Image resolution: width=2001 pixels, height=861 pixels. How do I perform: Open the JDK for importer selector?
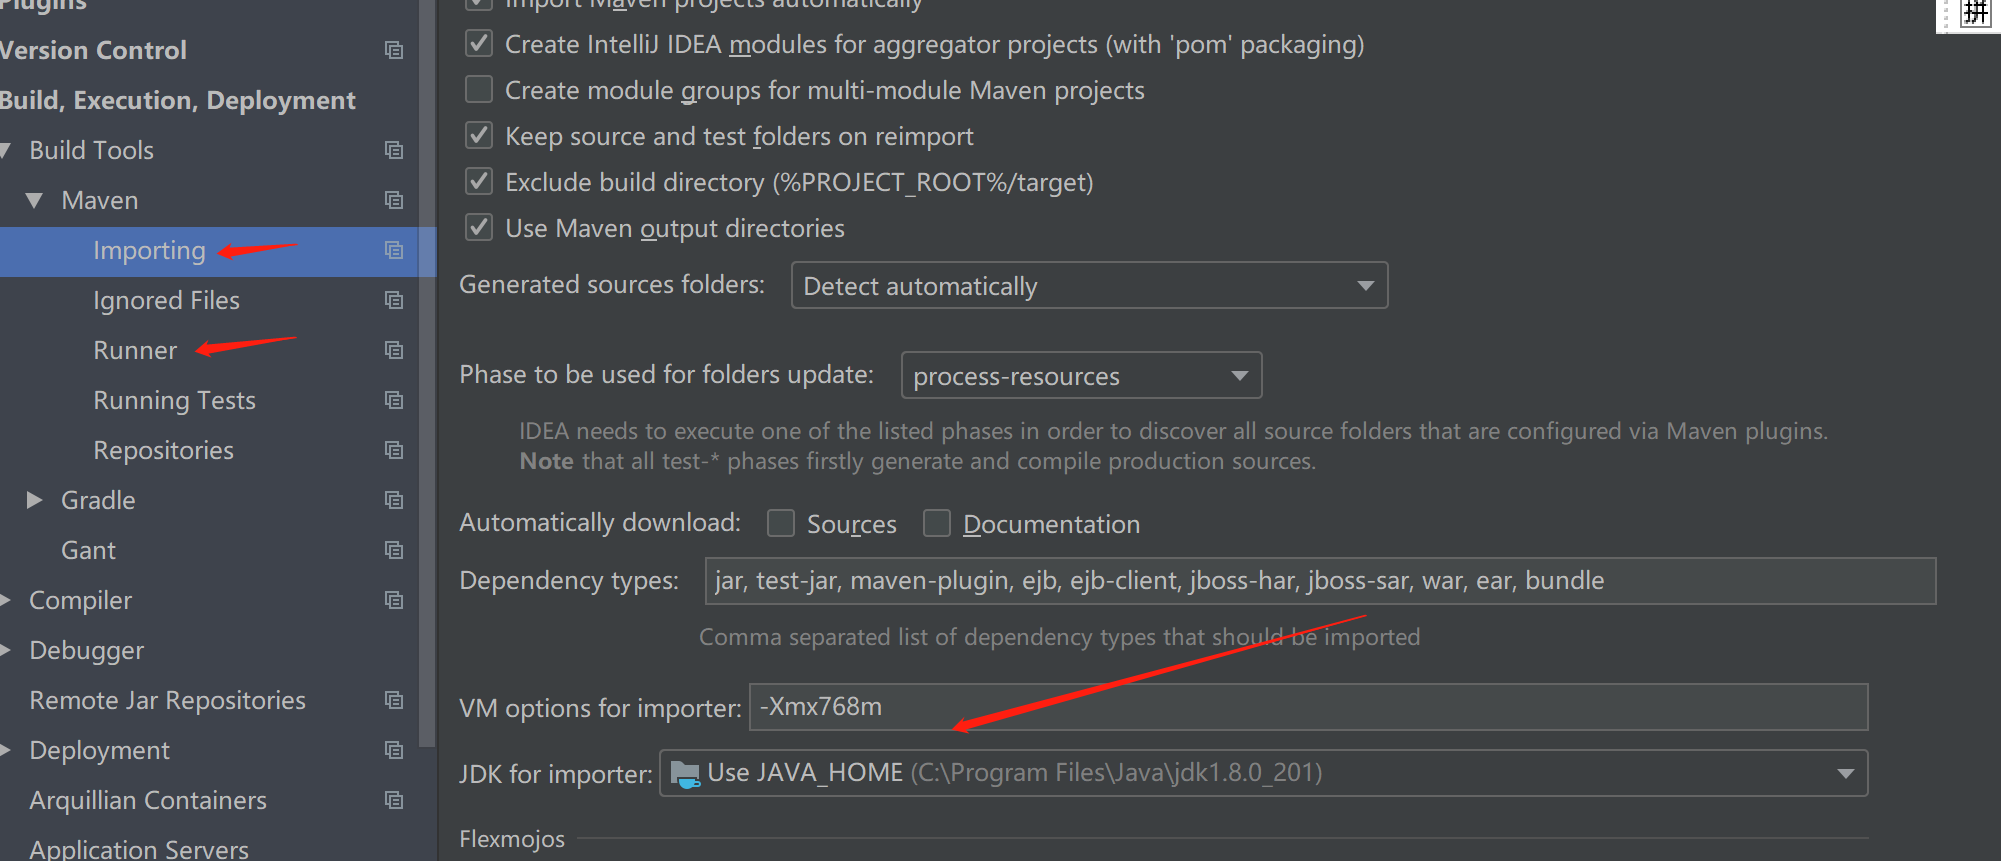1844,772
